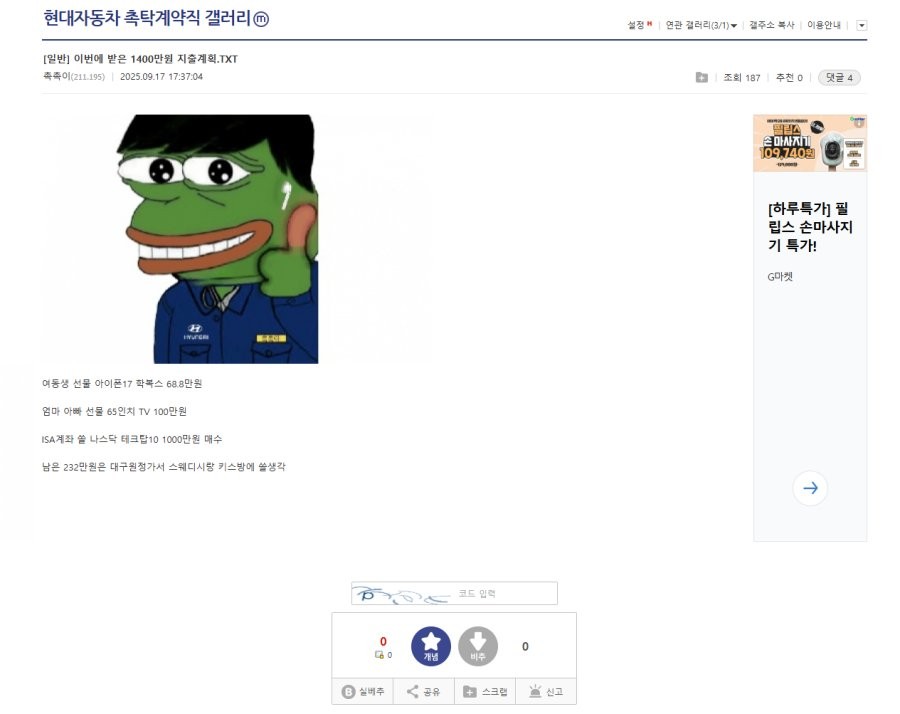Click the blue arrow in the ad panel
Viewport: 900px width, 714px height.
pos(810,488)
